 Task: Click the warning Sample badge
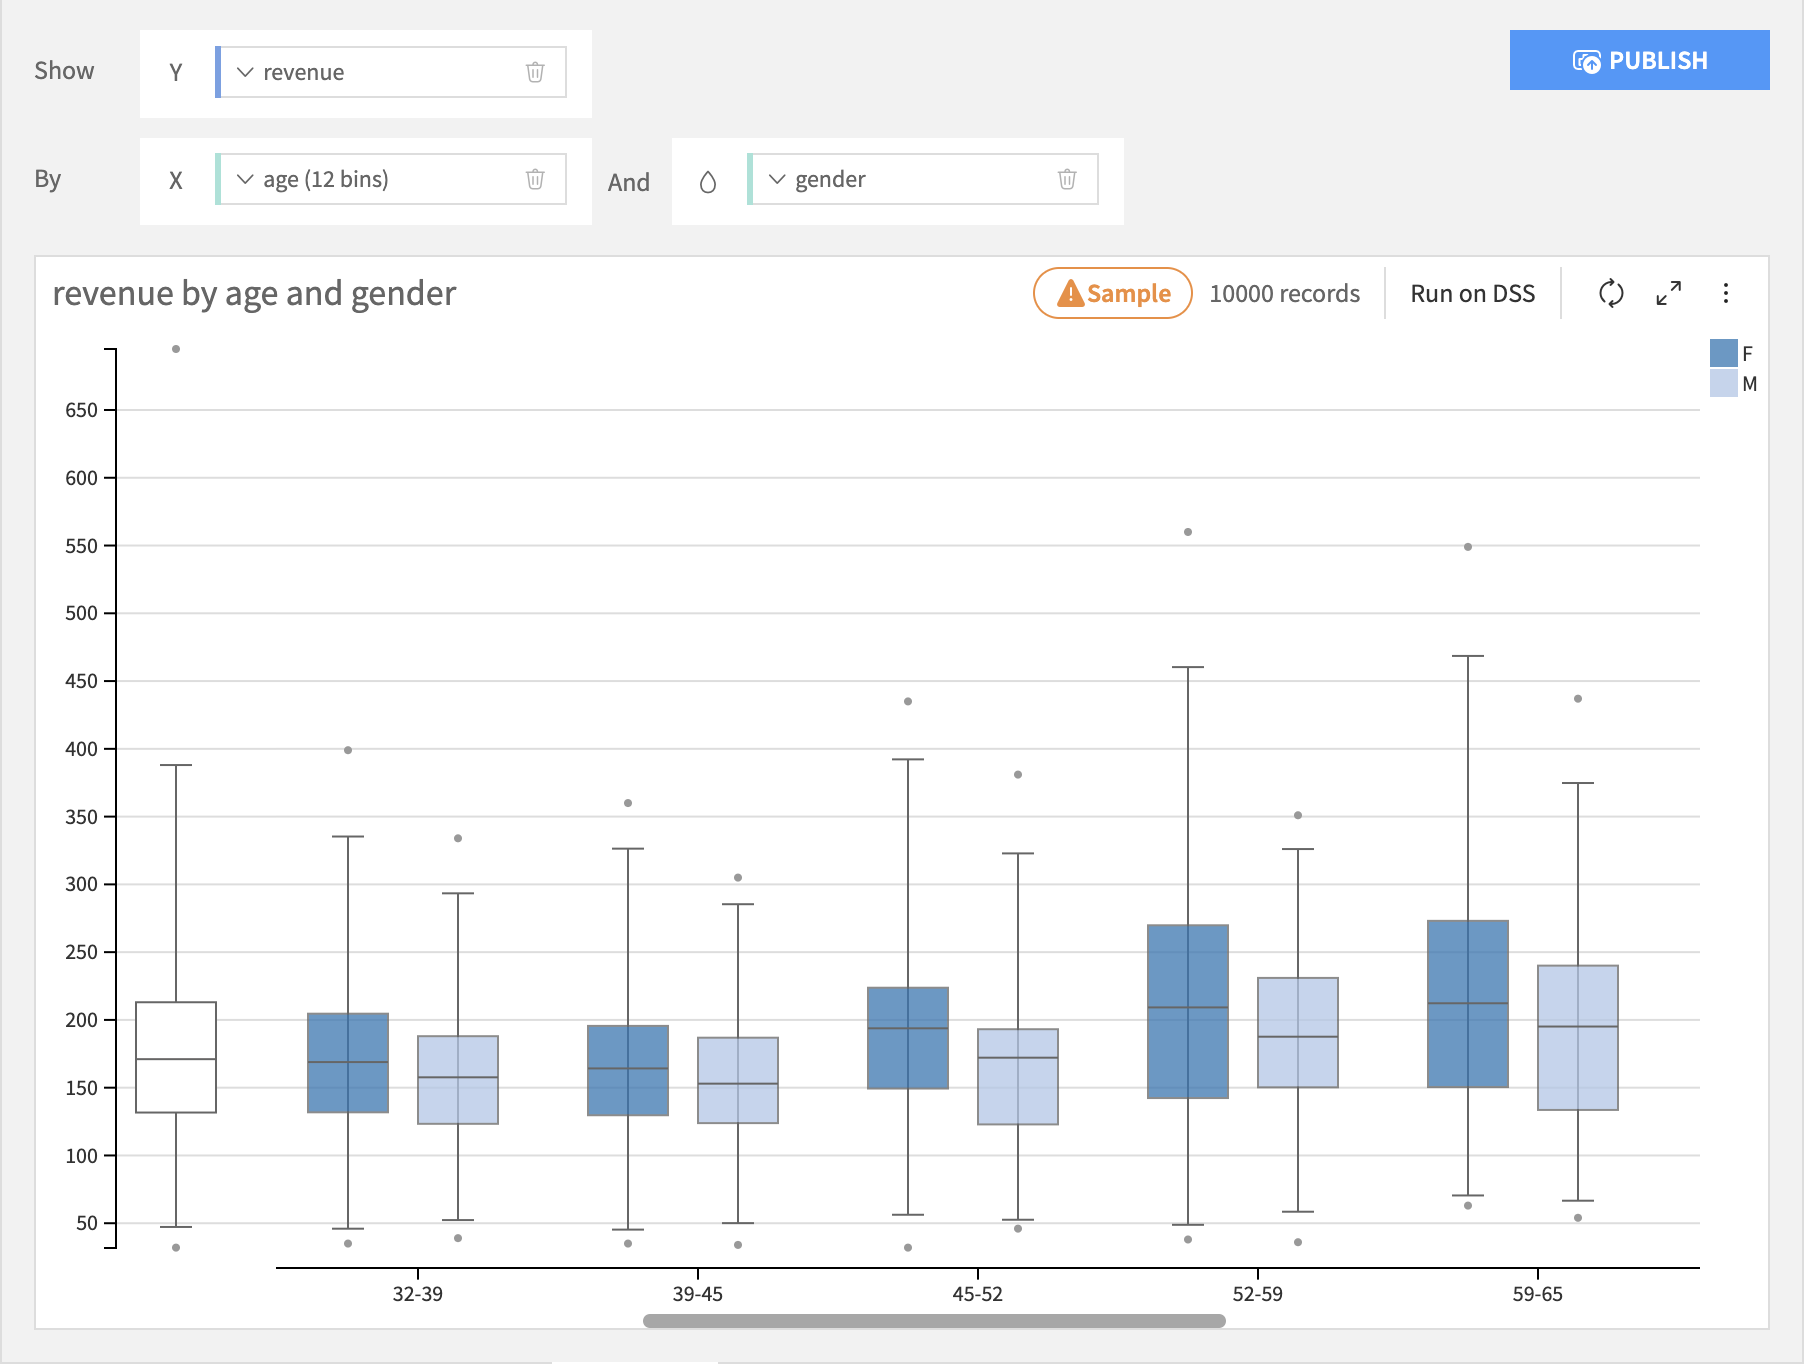1112,293
